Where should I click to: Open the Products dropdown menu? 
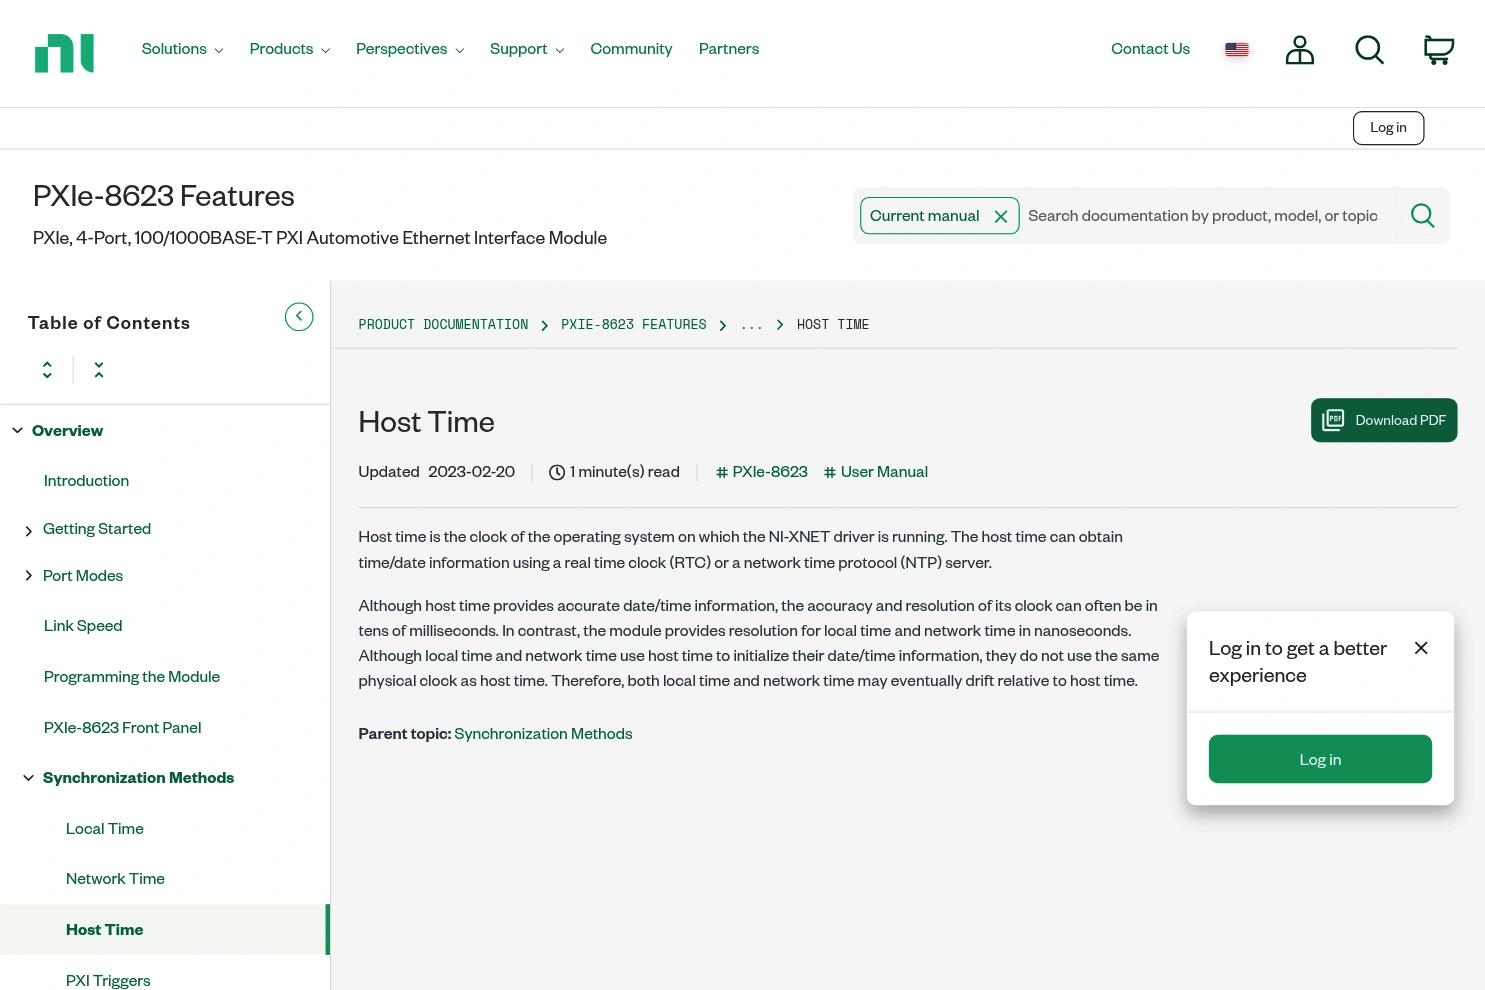(x=290, y=49)
